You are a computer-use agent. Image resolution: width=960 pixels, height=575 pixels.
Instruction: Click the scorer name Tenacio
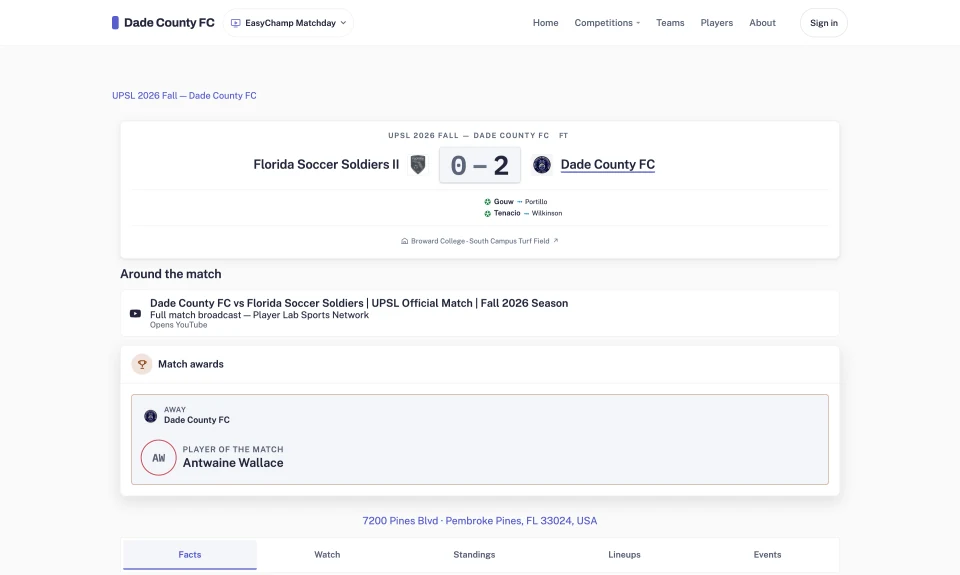click(507, 213)
